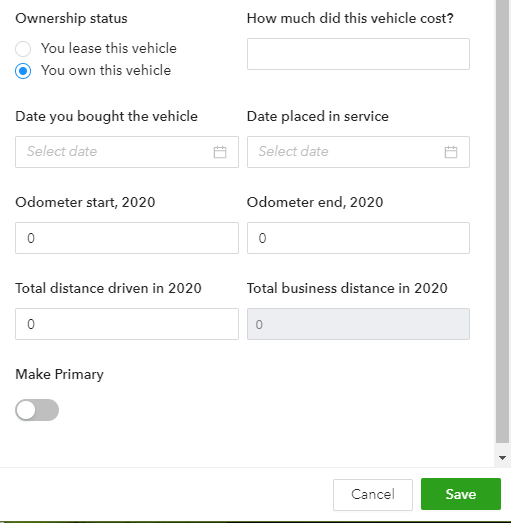Toggle the Make Primary switch

click(37, 410)
